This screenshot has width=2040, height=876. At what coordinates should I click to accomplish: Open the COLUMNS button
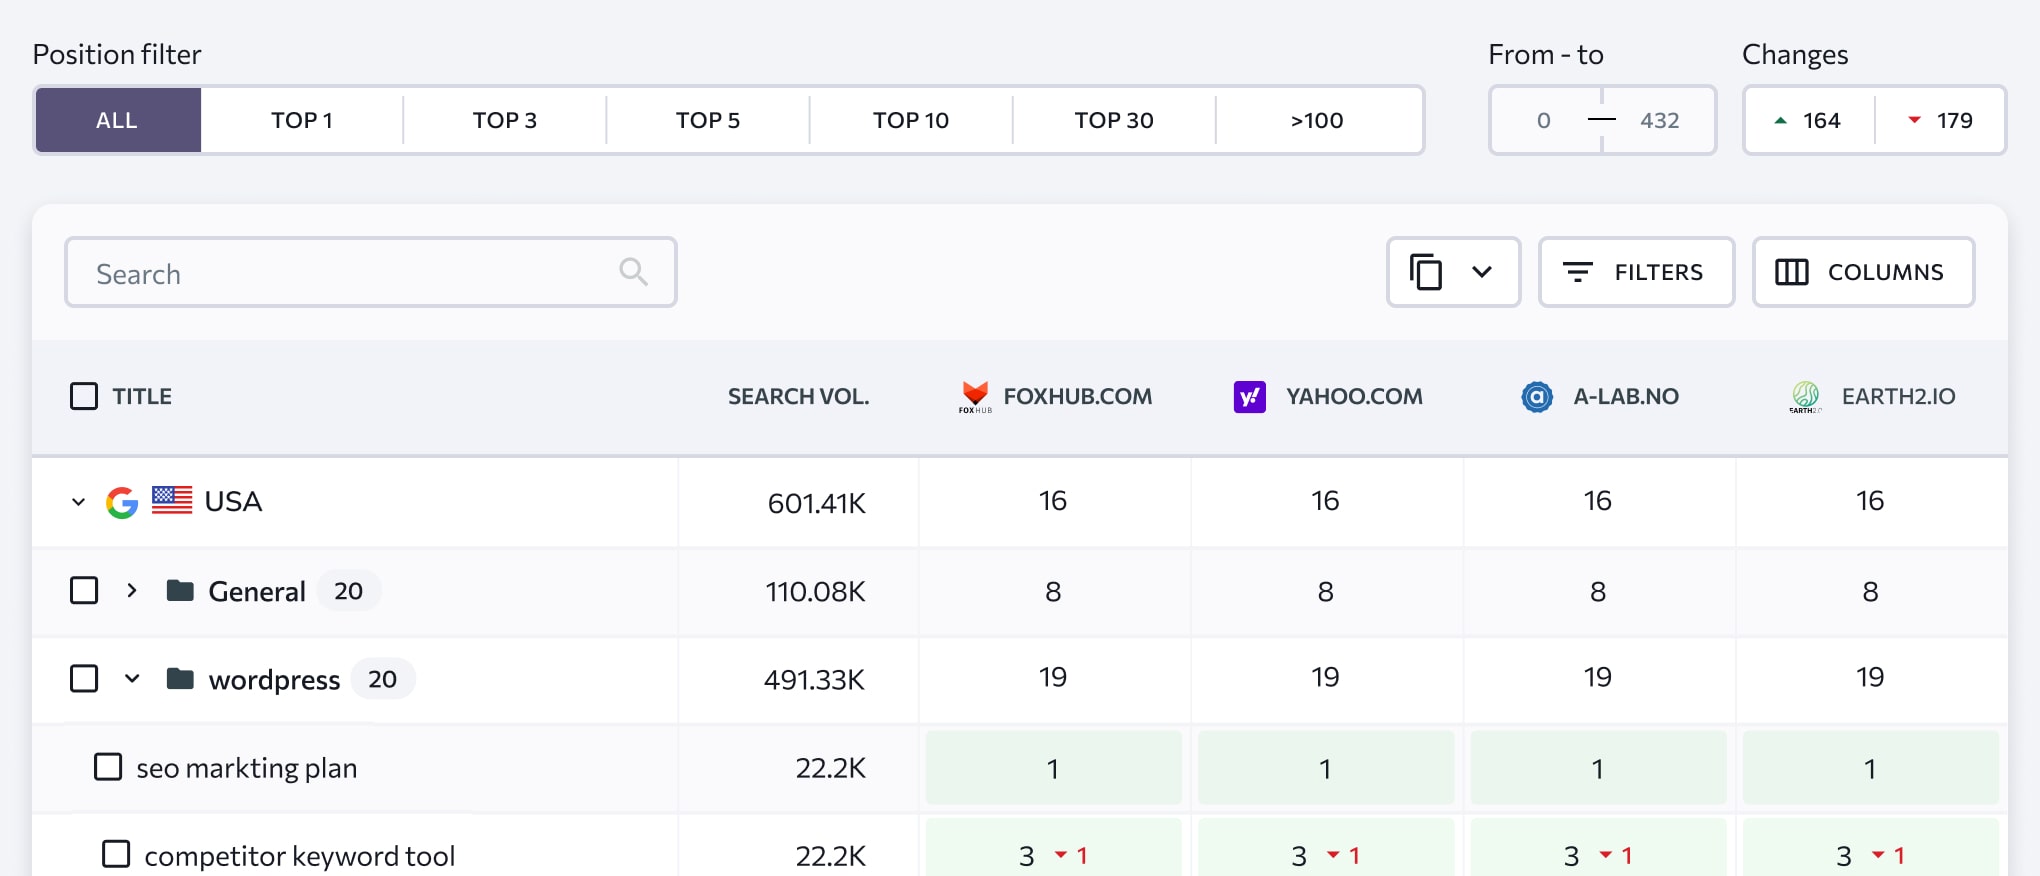(1863, 272)
